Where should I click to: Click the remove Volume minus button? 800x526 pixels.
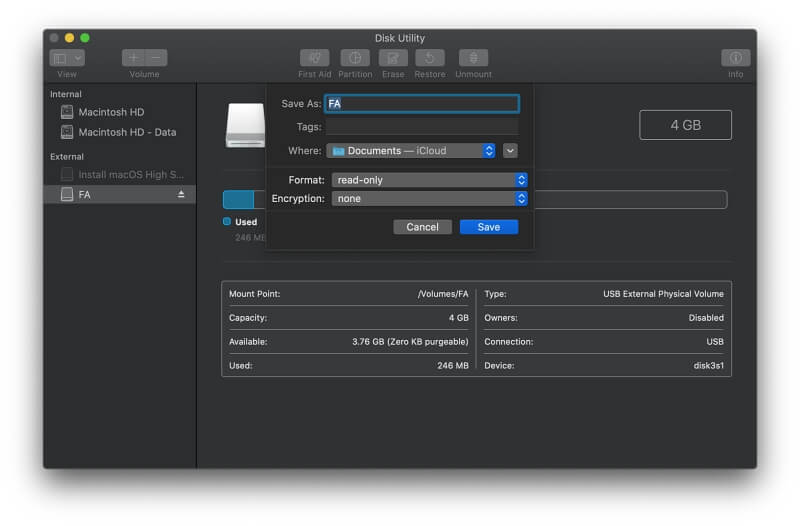156,58
